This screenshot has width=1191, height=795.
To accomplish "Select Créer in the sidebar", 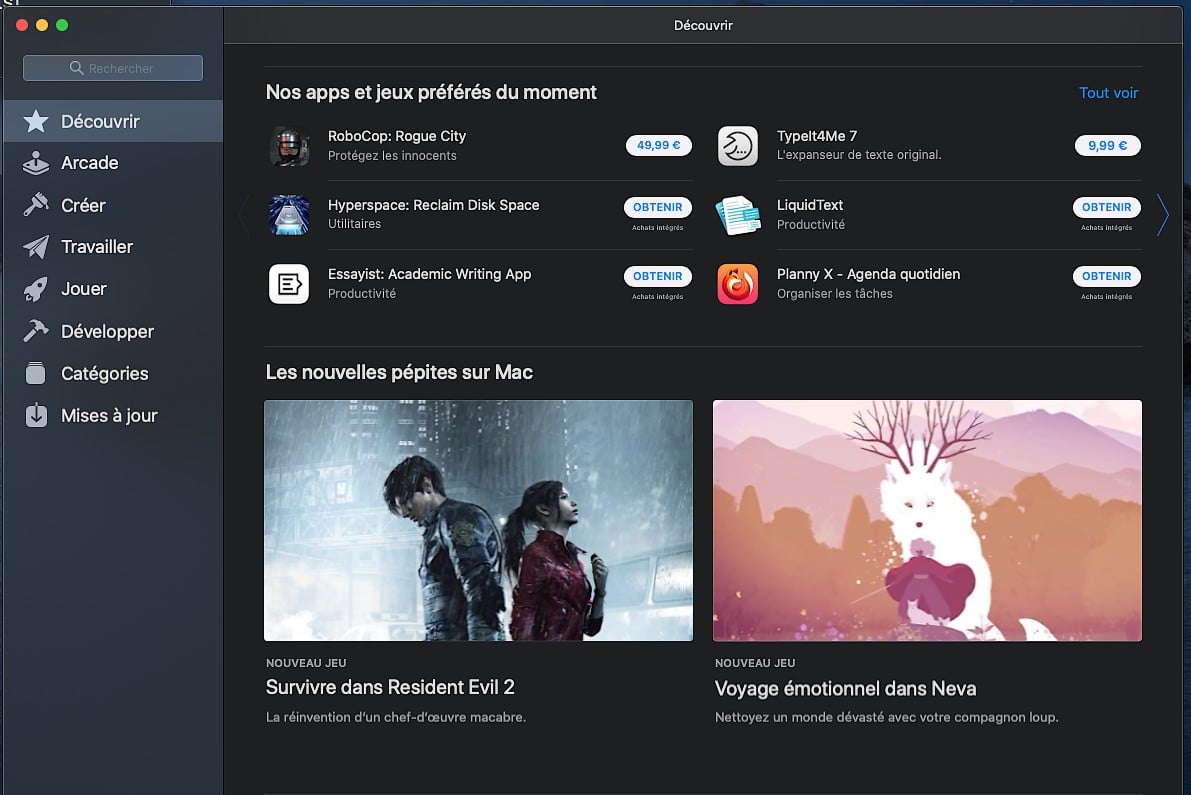I will click(113, 205).
